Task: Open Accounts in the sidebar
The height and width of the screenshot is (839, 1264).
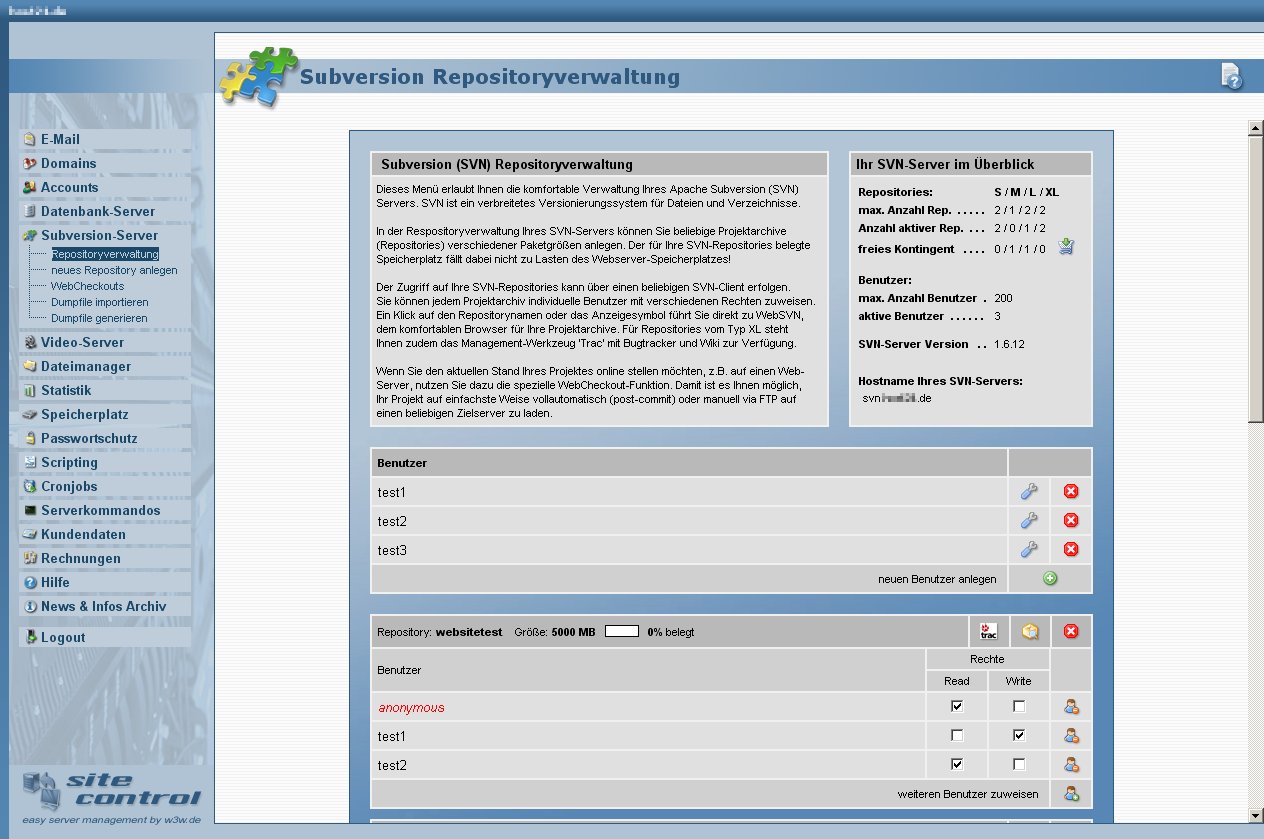Action: [x=105, y=187]
